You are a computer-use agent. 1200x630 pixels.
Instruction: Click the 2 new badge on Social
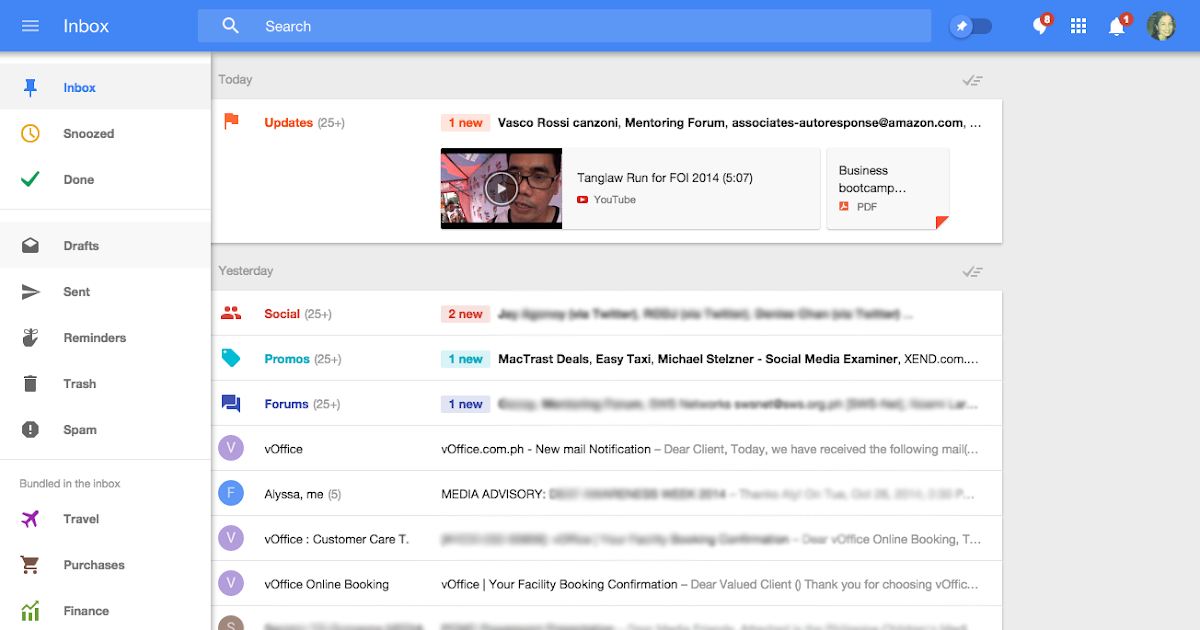pos(465,314)
